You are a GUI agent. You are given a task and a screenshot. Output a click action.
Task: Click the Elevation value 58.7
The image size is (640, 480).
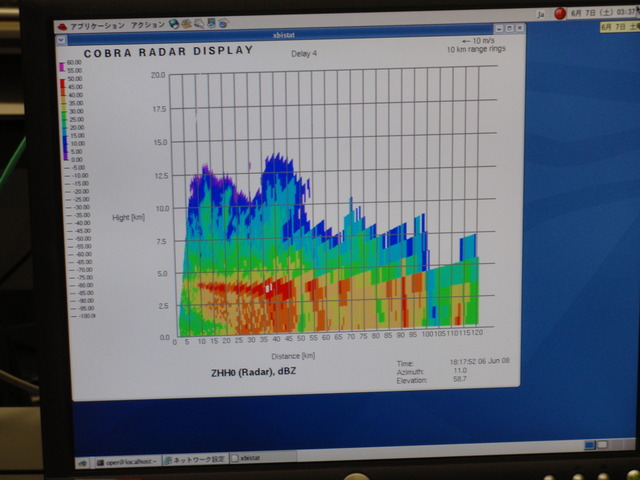pyautogui.click(x=460, y=379)
